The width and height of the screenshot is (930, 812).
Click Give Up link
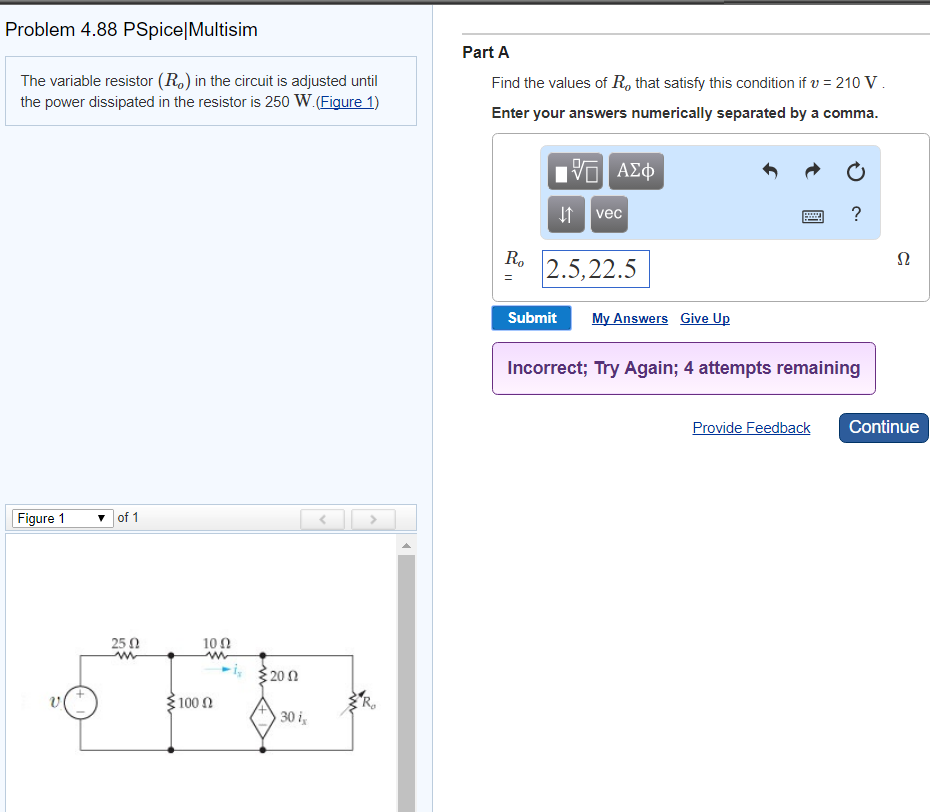[x=704, y=317]
